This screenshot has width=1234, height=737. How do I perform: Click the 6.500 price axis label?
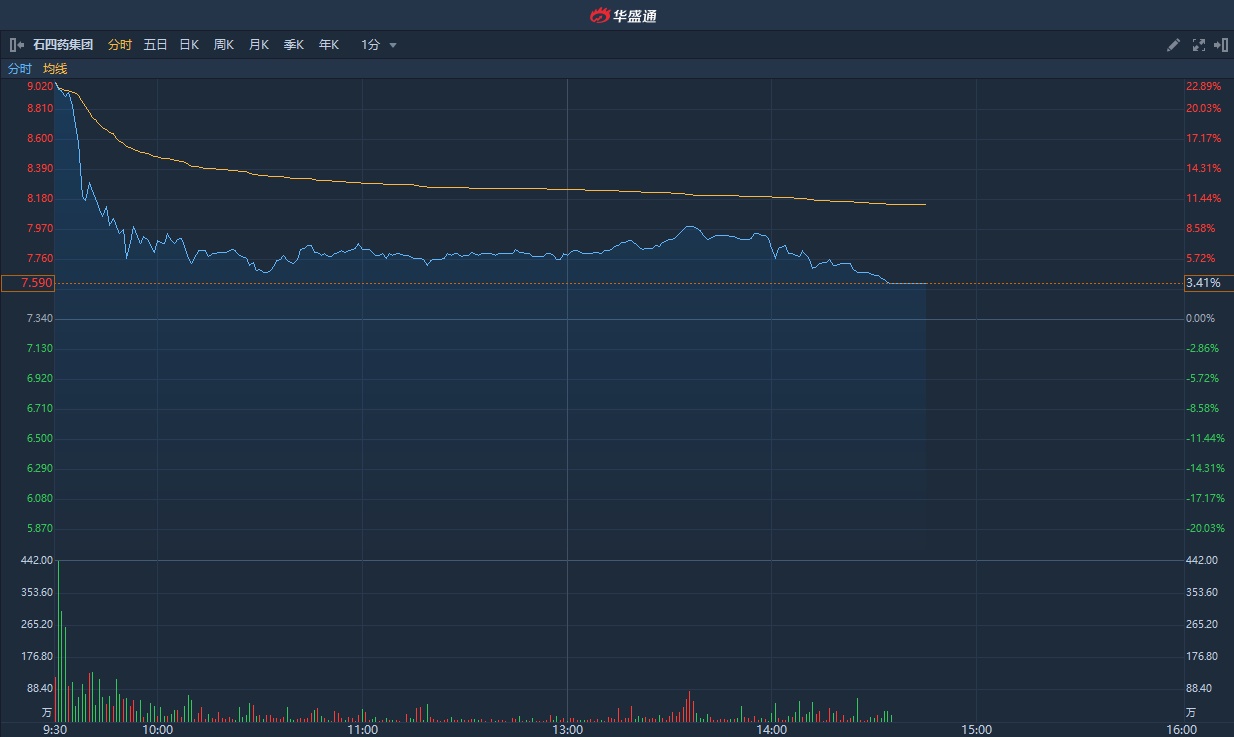click(40, 438)
